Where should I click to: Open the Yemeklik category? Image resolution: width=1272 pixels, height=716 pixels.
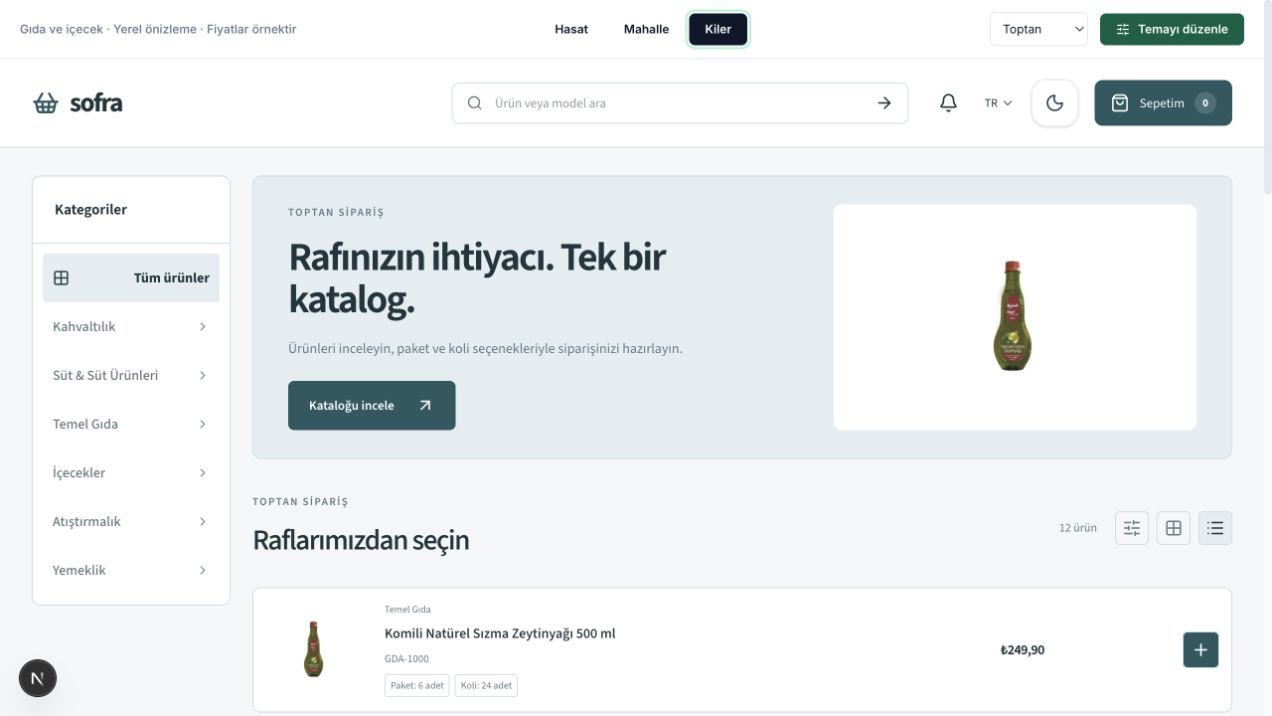131,570
